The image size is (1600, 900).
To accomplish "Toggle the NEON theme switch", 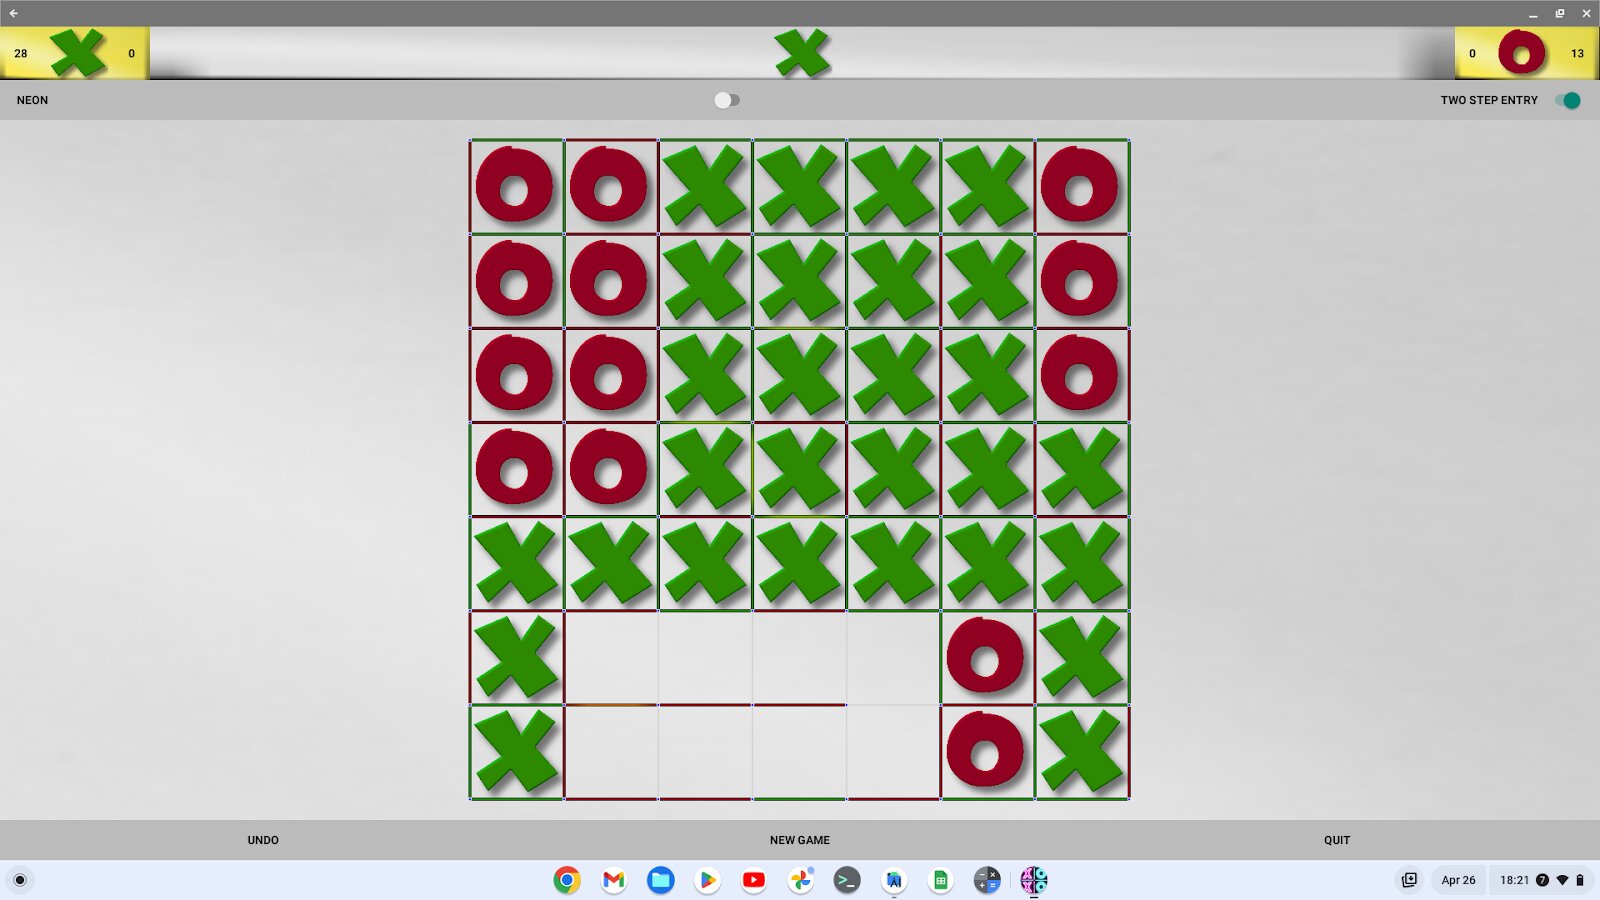I will tap(727, 100).
